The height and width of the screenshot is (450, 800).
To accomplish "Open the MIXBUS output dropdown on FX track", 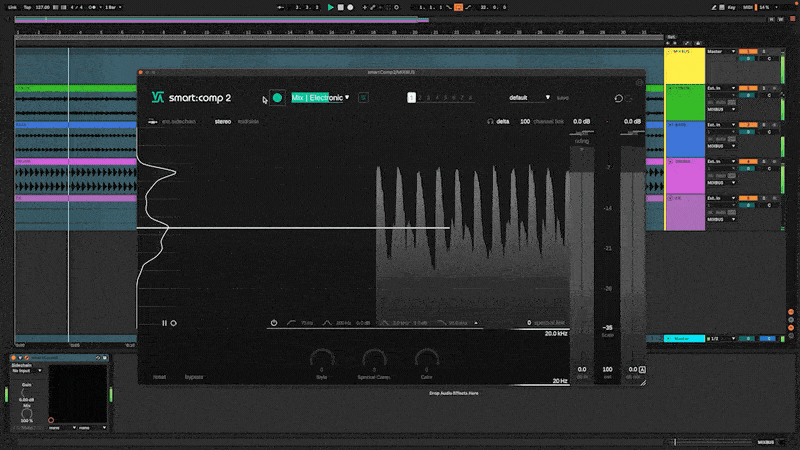I will [721, 219].
